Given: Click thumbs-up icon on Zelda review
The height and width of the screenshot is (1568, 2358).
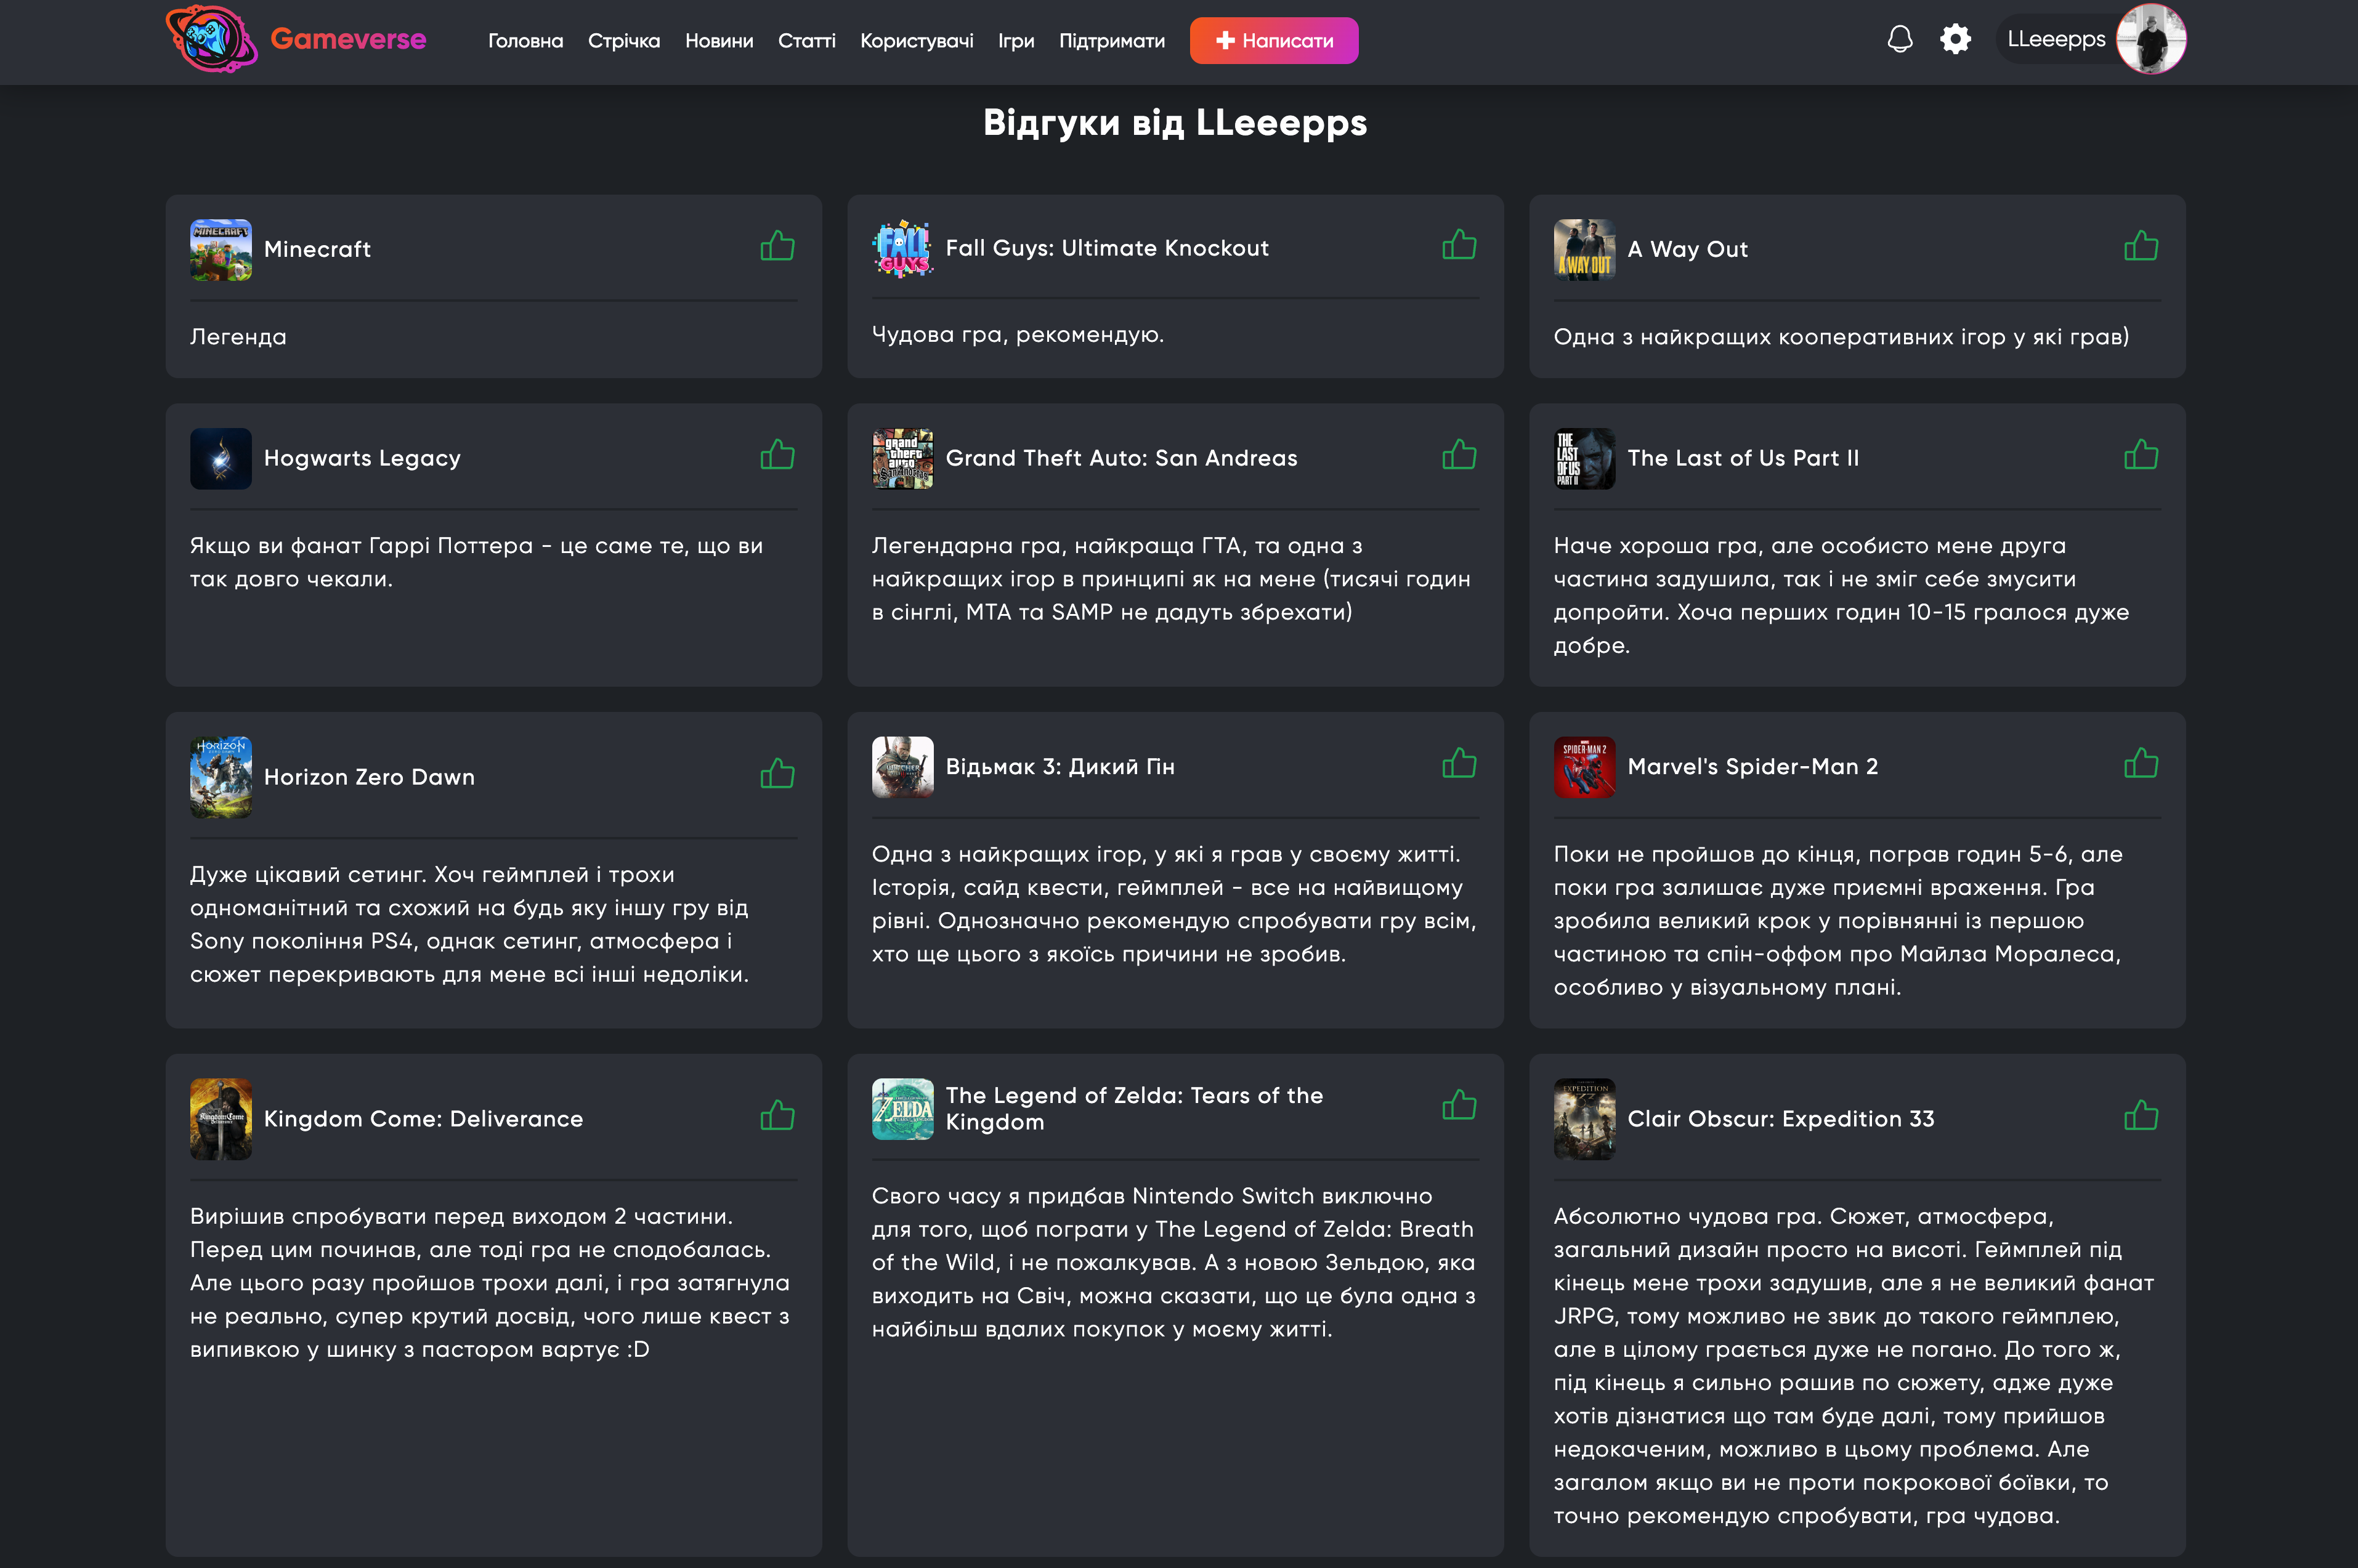Looking at the screenshot, I should point(1459,1105).
